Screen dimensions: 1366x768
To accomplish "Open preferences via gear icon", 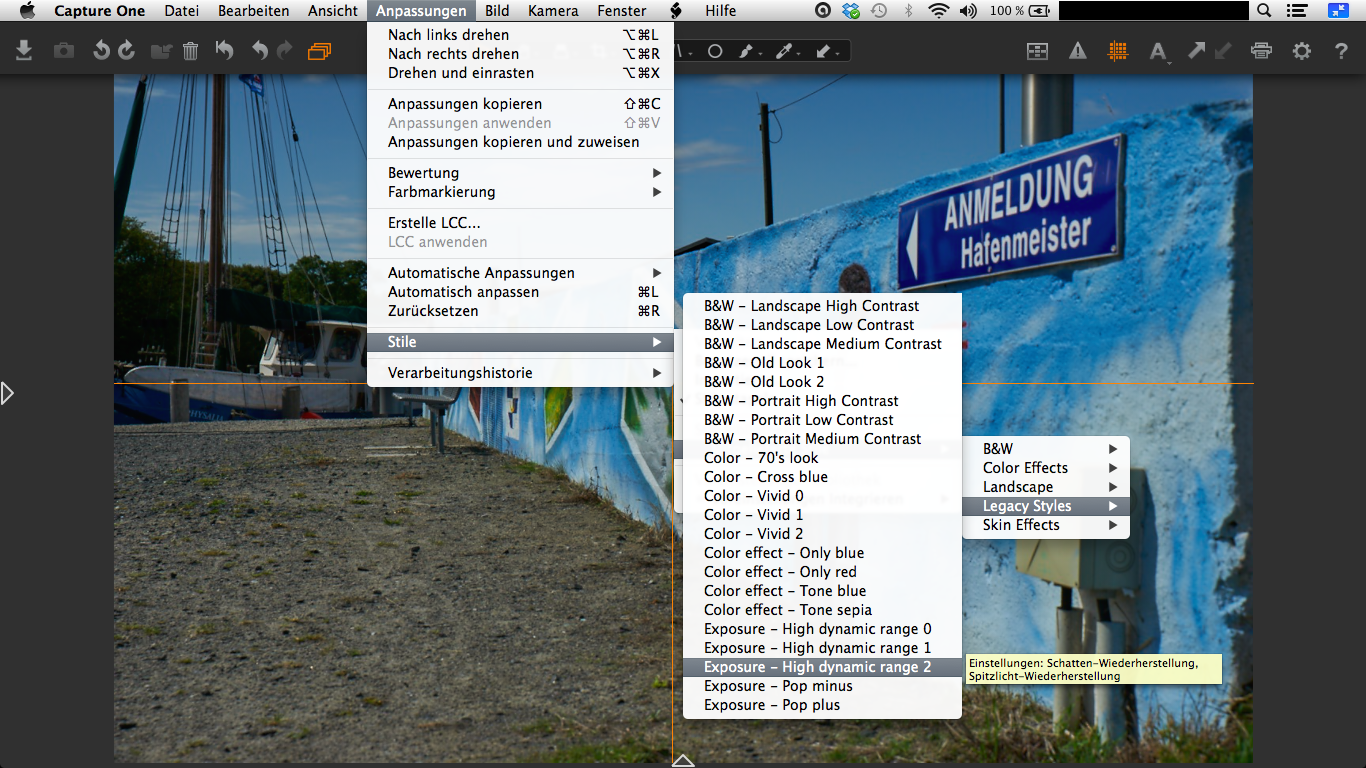I will [1301, 51].
